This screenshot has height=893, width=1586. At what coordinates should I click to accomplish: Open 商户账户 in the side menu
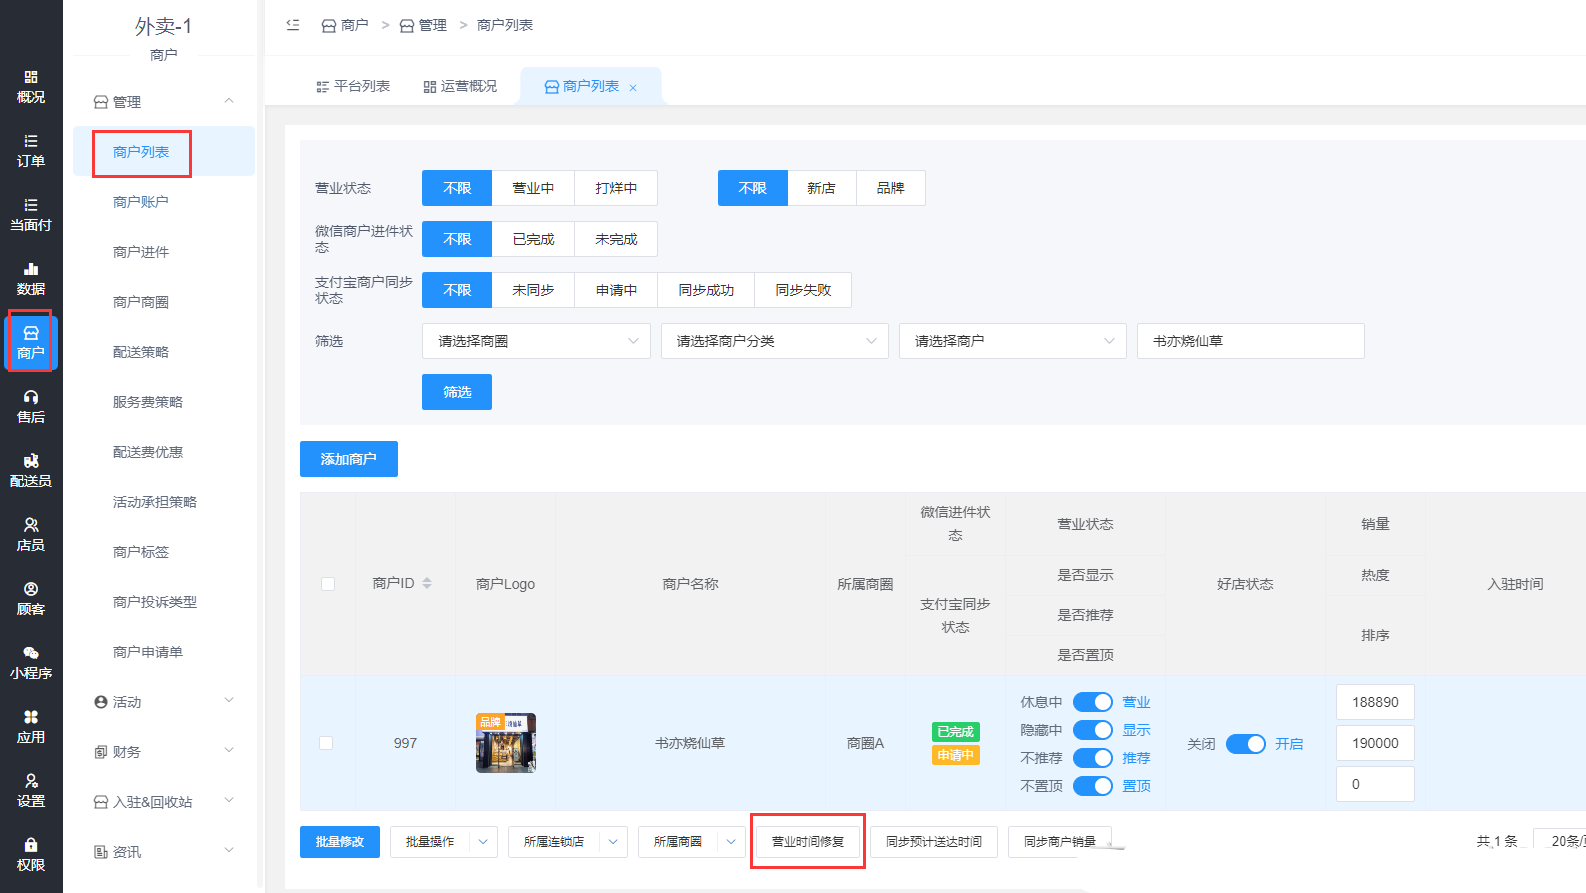click(141, 202)
